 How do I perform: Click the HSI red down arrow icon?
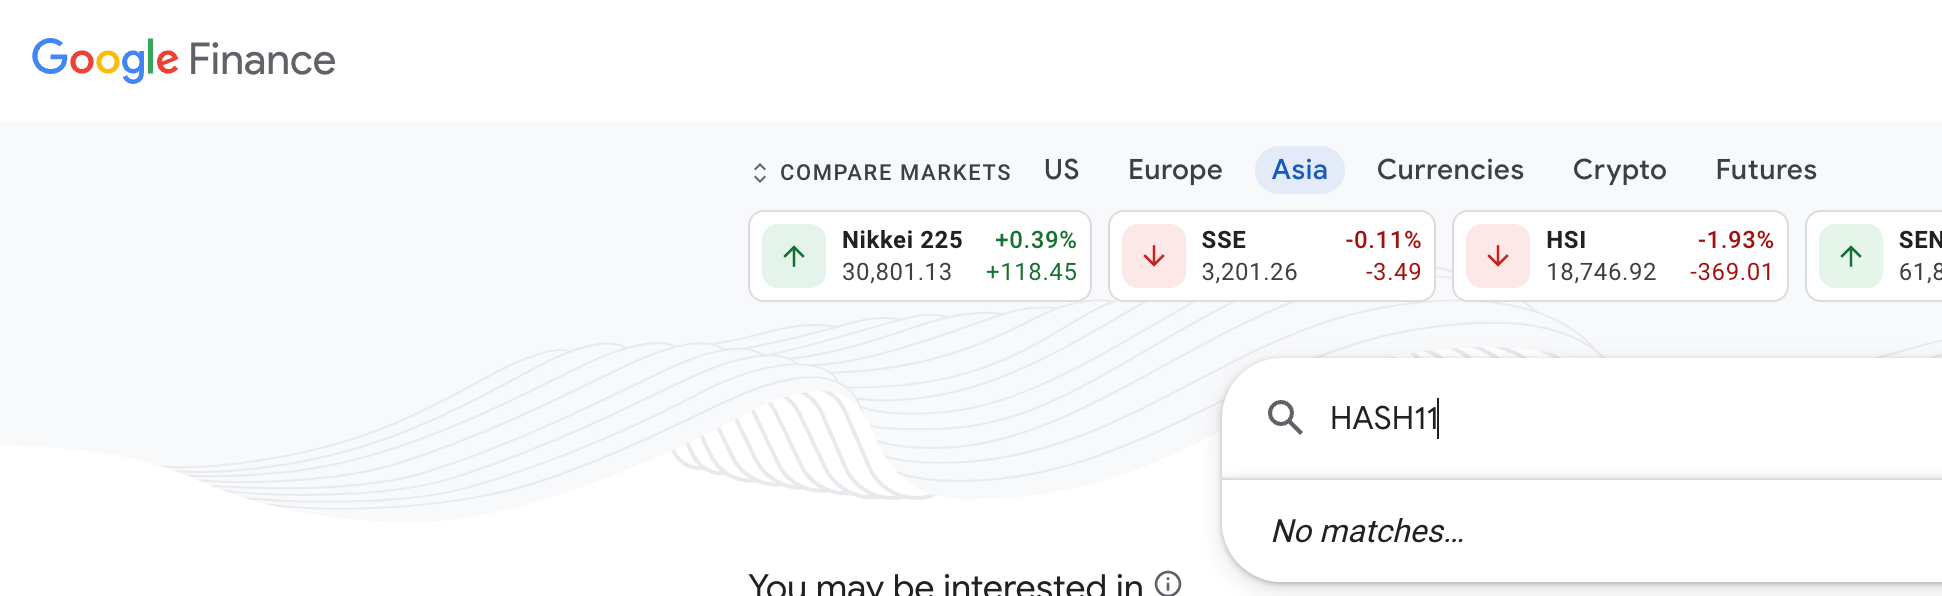click(x=1497, y=256)
